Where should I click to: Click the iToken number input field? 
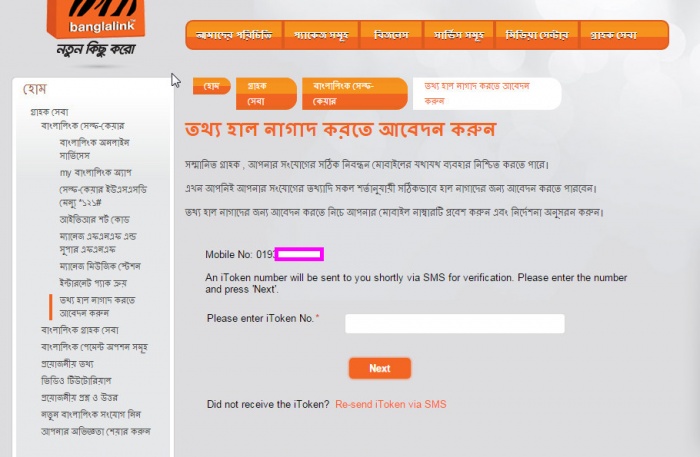[454, 324]
